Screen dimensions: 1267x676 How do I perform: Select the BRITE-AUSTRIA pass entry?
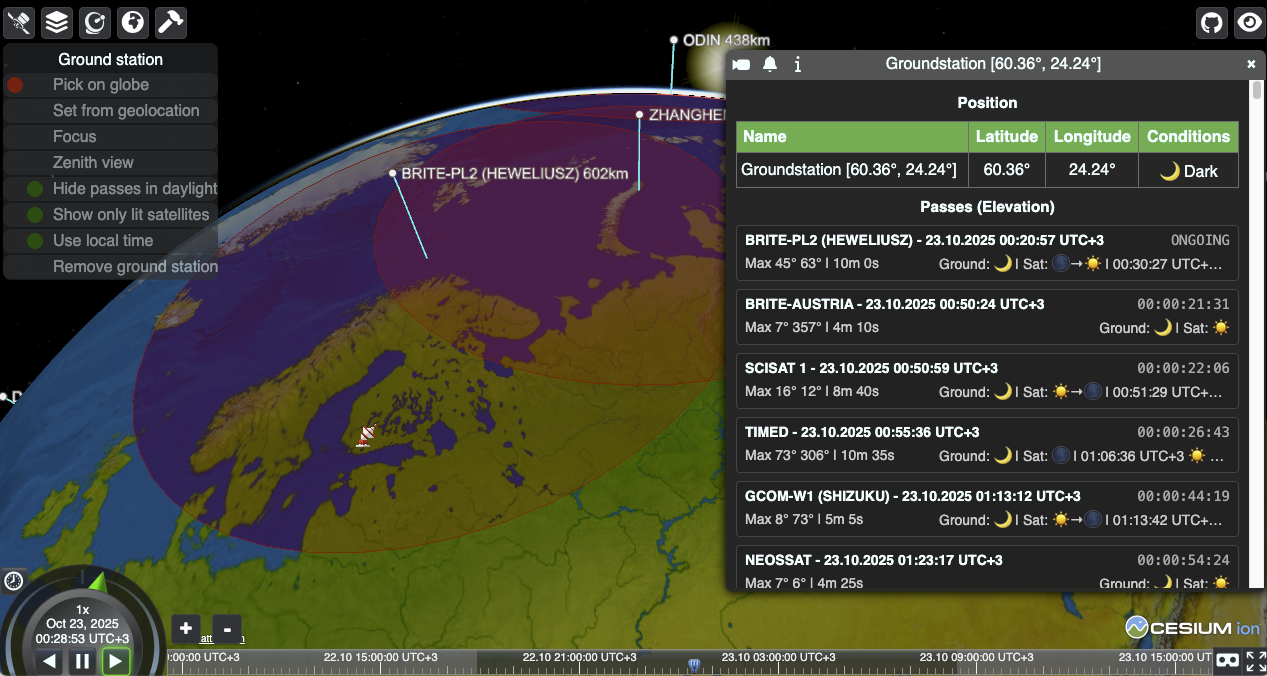tap(987, 317)
